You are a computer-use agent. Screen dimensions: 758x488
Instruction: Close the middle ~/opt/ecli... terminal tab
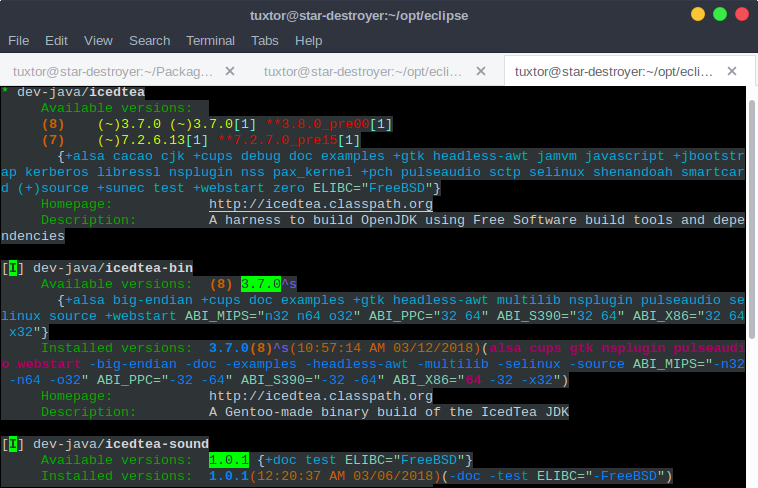click(x=481, y=72)
